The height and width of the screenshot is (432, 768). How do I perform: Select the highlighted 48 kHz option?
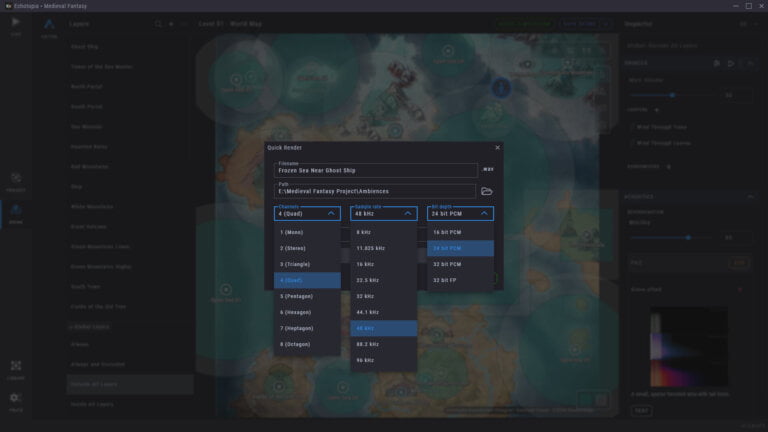(384, 328)
